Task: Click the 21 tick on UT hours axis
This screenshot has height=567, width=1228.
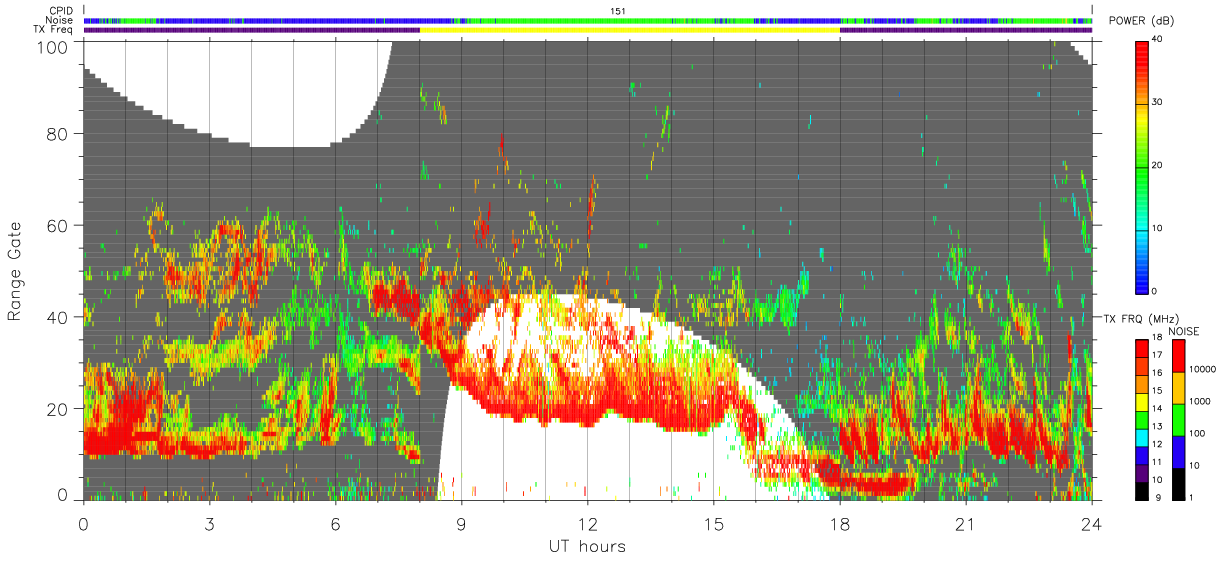Action: 965,523
